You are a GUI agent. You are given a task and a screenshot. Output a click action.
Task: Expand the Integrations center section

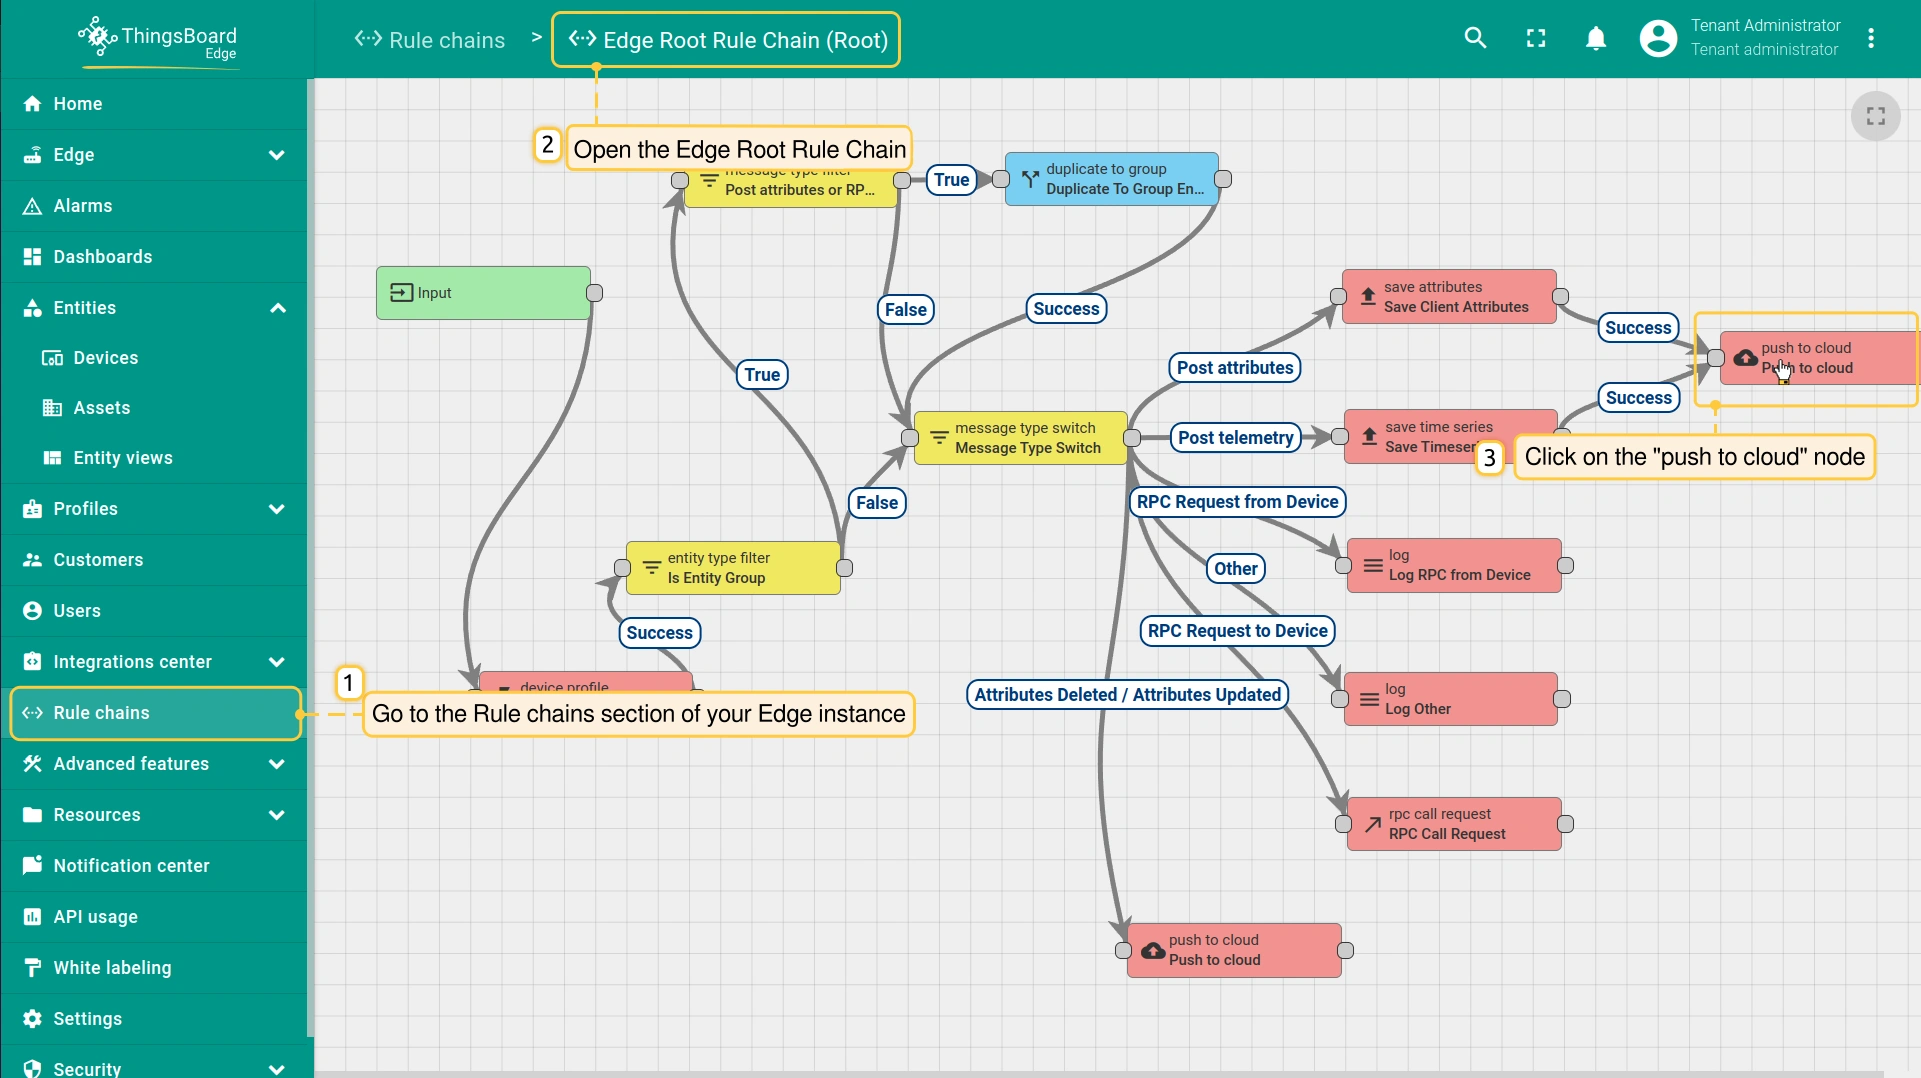click(277, 662)
